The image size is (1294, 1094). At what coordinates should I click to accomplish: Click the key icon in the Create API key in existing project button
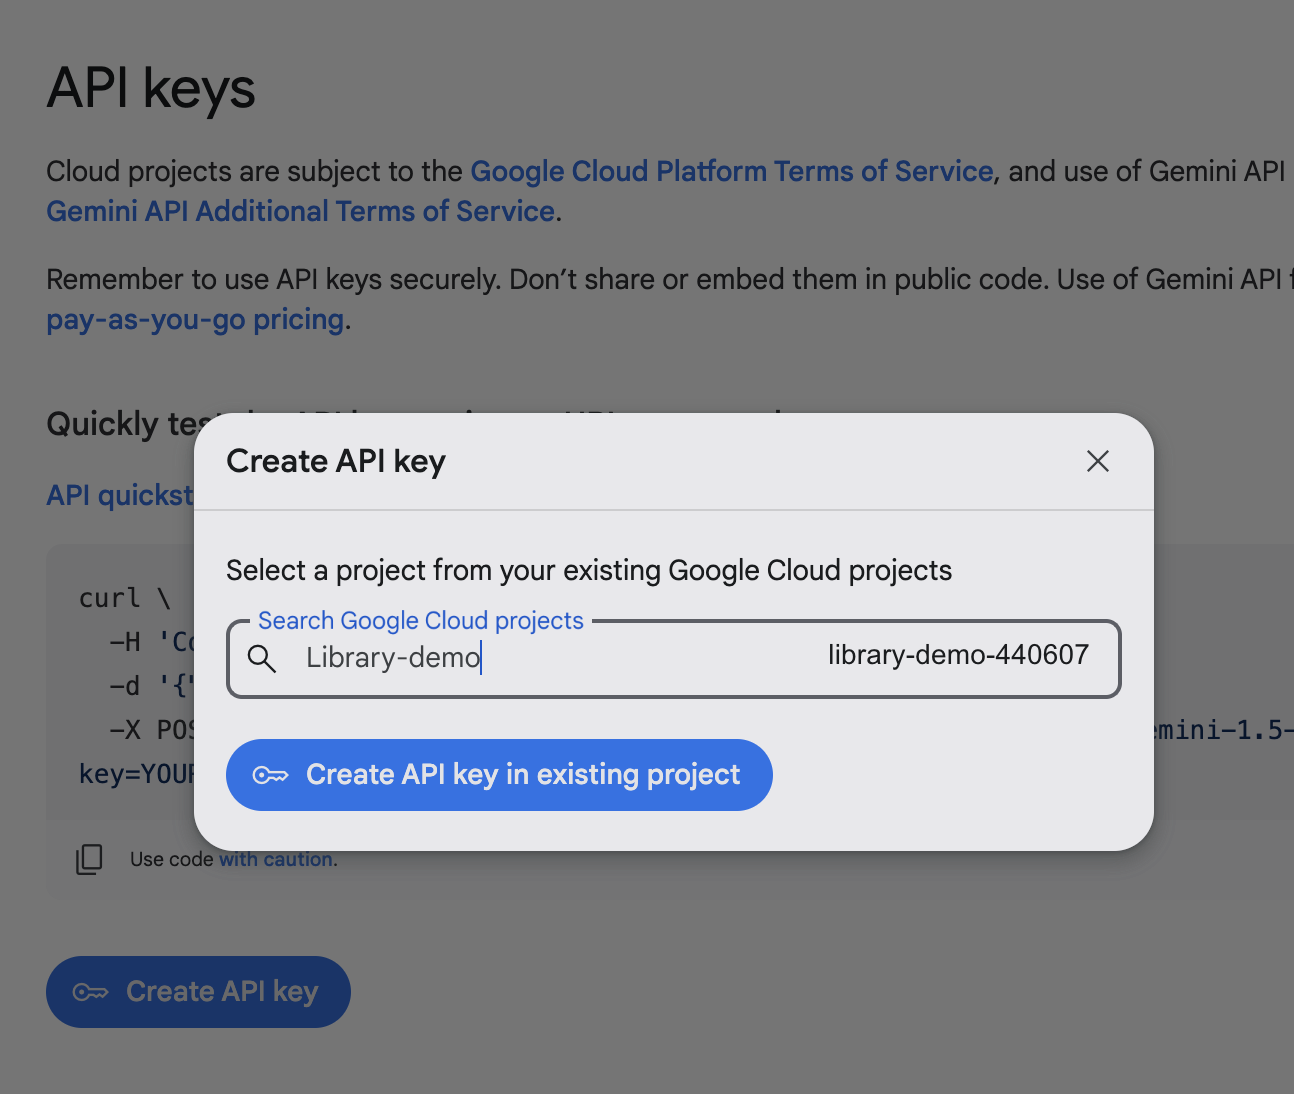point(270,775)
